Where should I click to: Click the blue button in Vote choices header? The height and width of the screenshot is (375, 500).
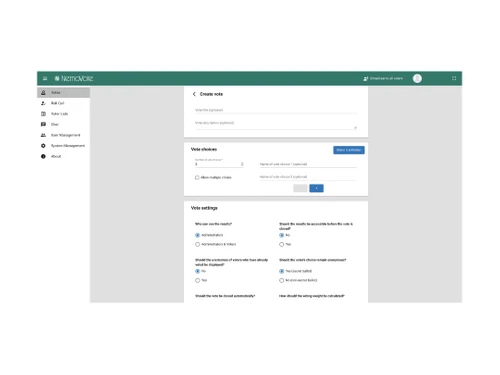349,150
